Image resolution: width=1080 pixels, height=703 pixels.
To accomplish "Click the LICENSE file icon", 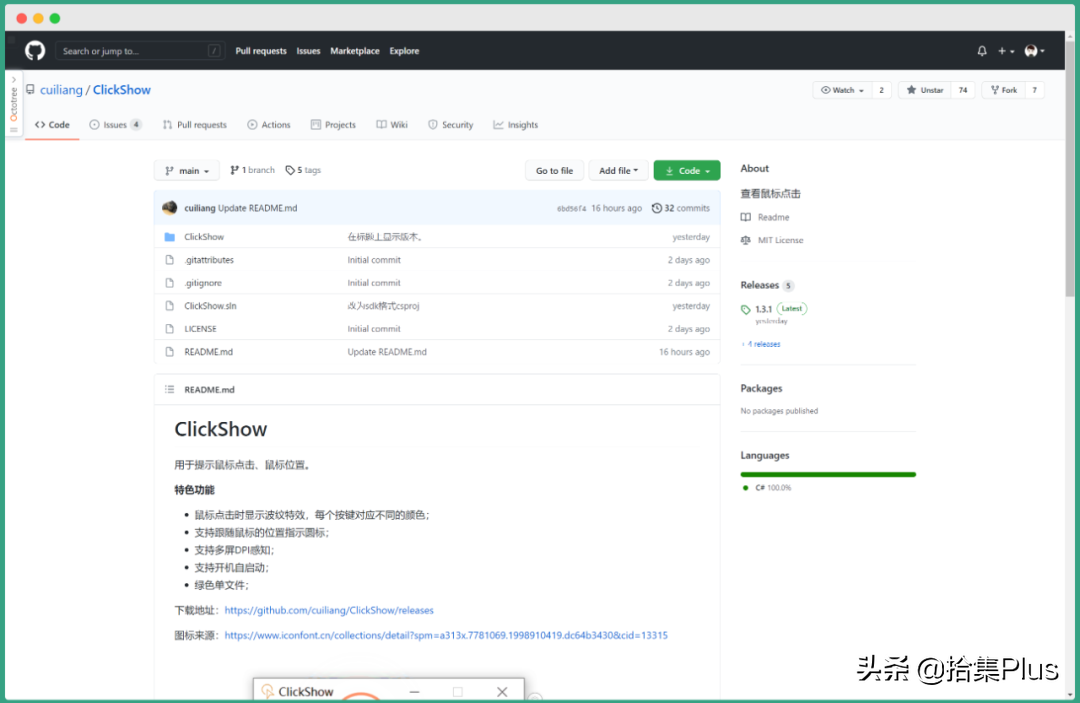I will (x=169, y=329).
